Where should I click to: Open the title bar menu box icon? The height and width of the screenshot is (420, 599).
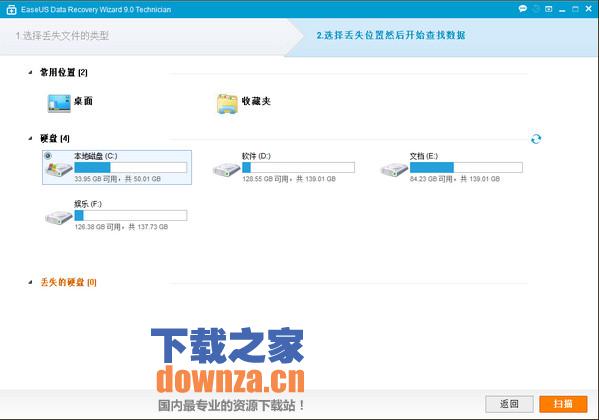(549, 9)
